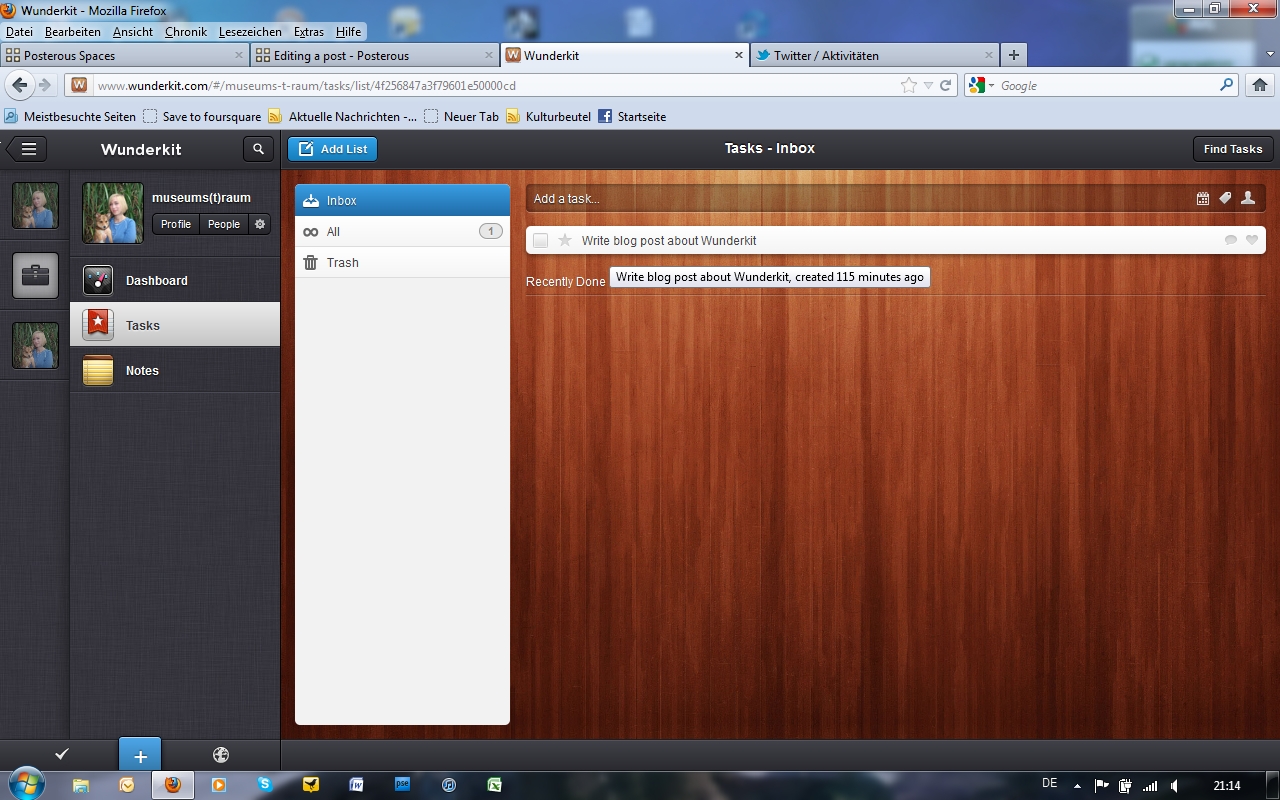Select the third workspace thumbnail in left strip
This screenshot has height=800, width=1280.
tap(35, 345)
